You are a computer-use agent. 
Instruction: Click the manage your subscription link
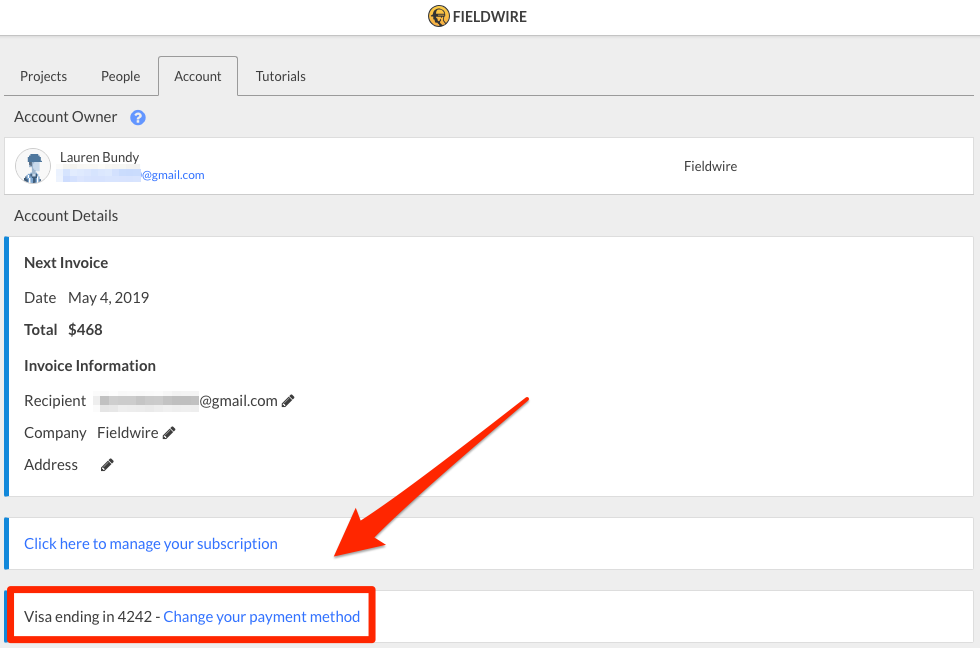tap(151, 544)
